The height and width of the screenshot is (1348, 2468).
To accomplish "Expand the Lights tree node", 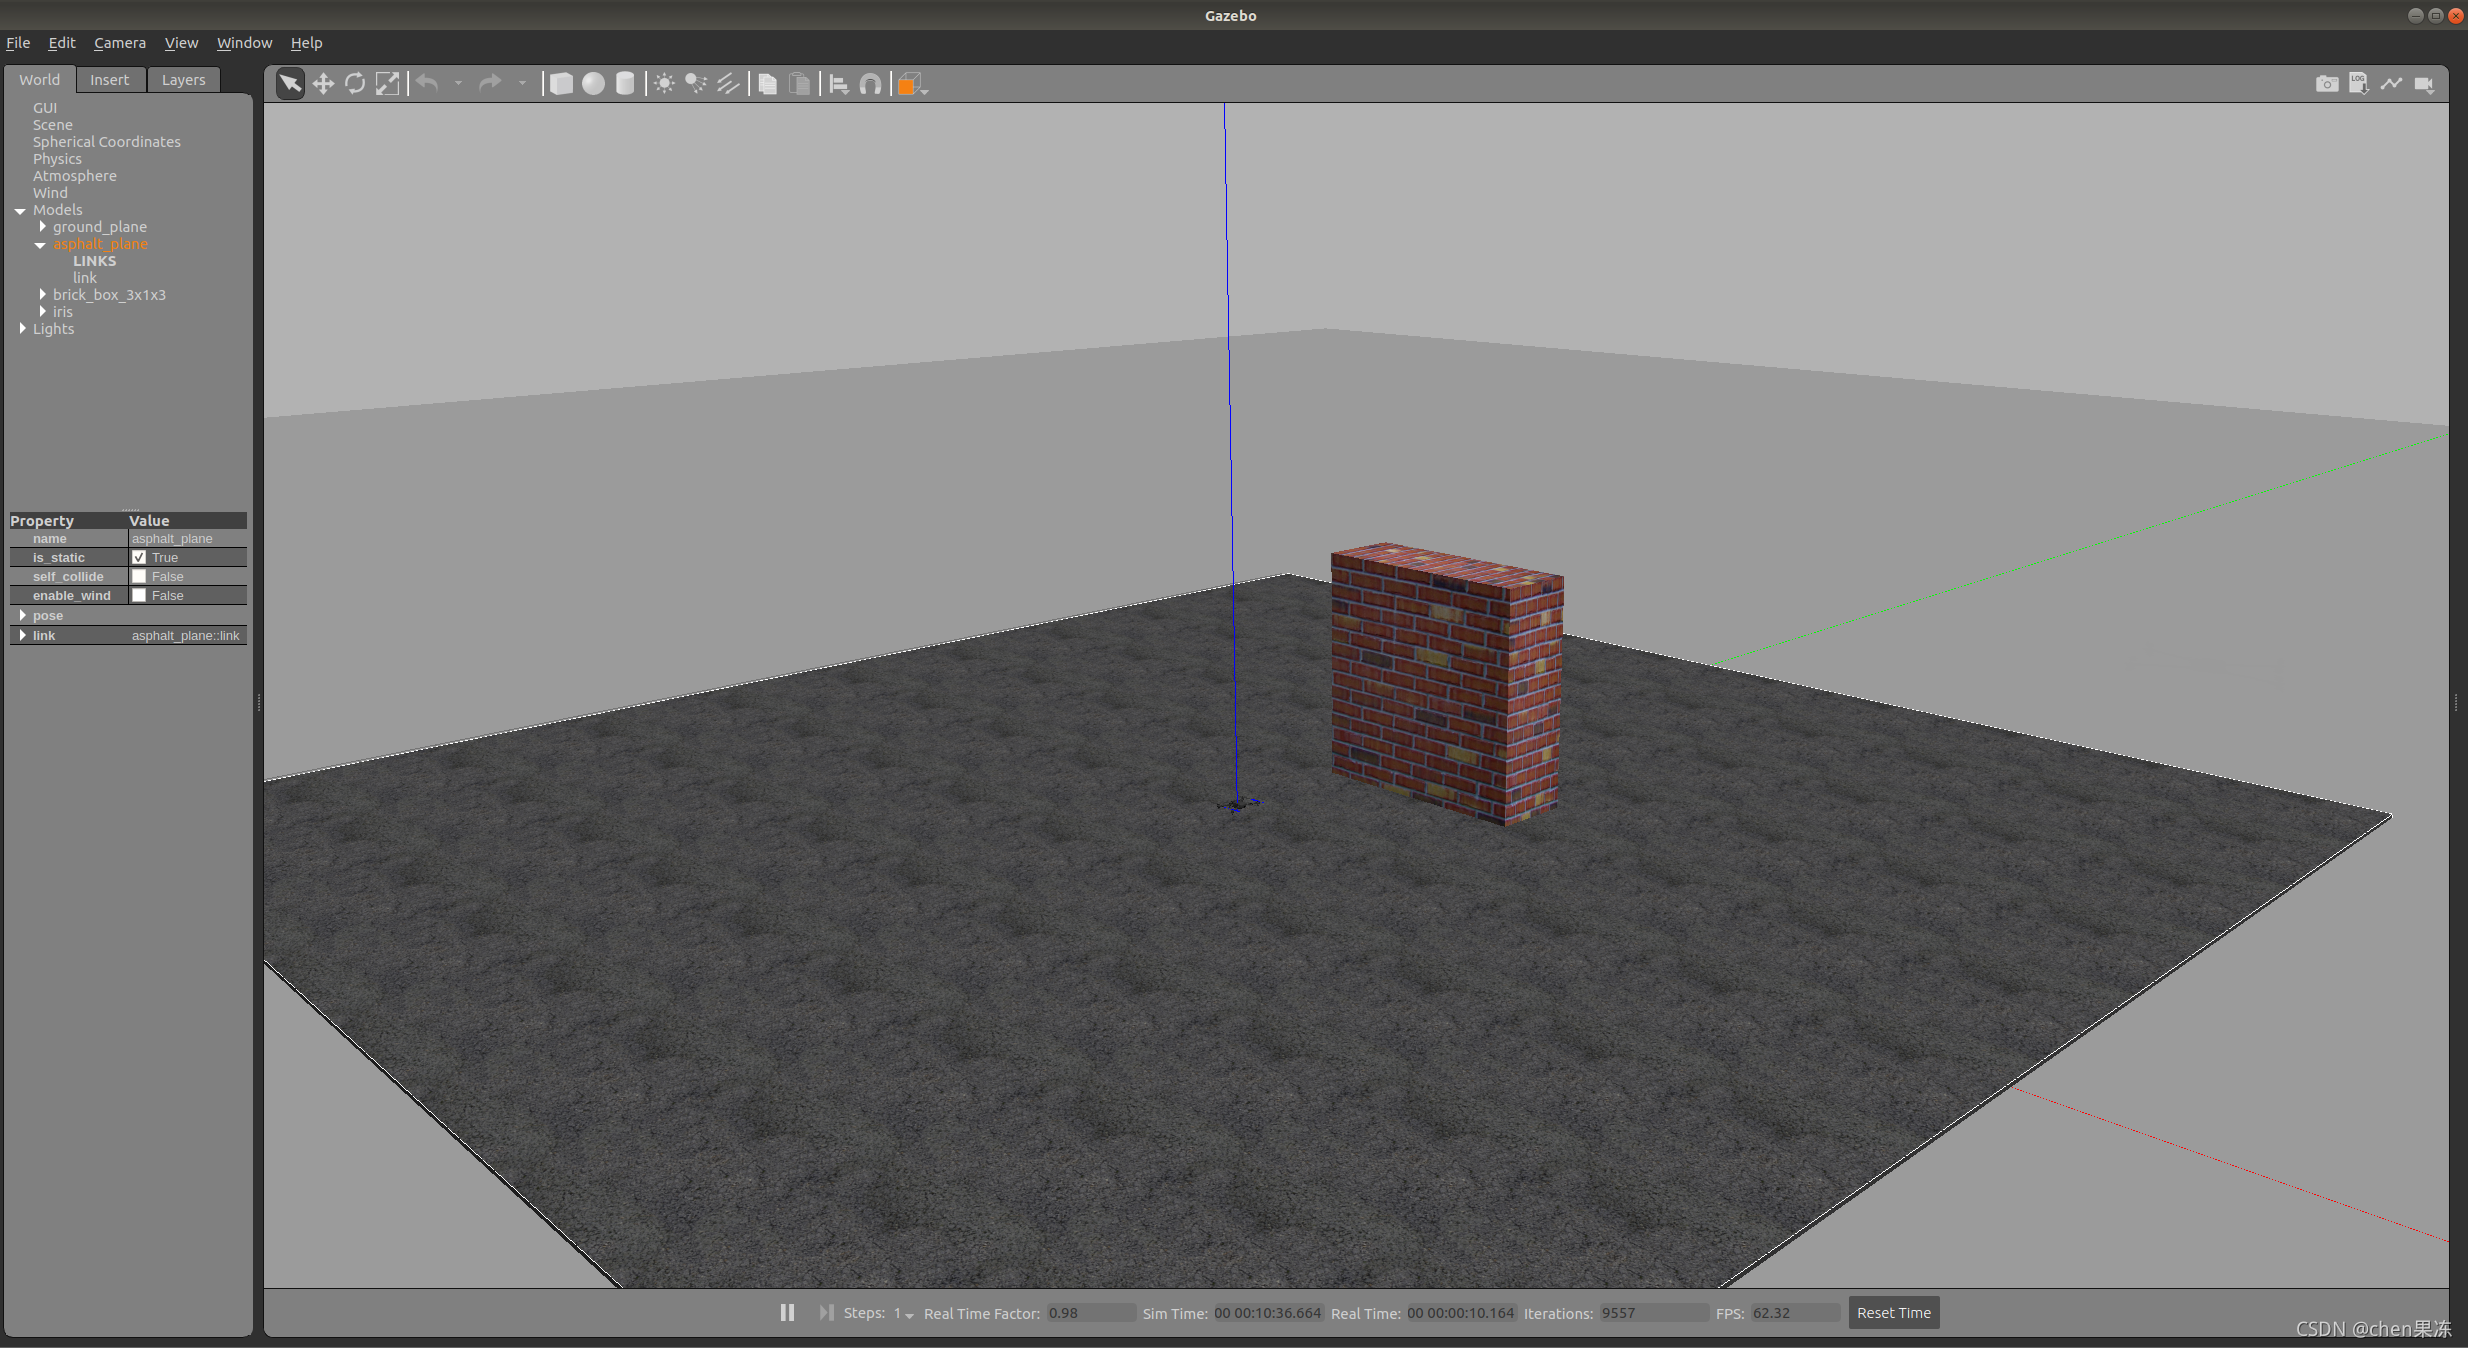I will coord(23,328).
